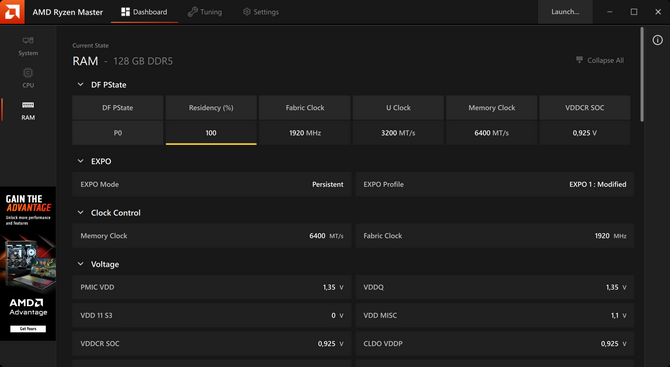Click the AMD Ryzen Master title
This screenshot has width=670, height=367.
click(68, 12)
